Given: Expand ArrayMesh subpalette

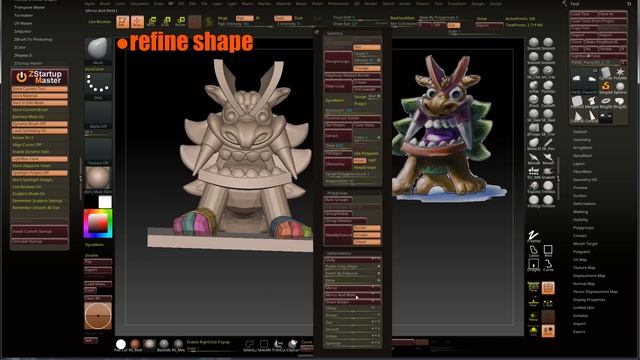Looking at the screenshot, I should (x=582, y=148).
